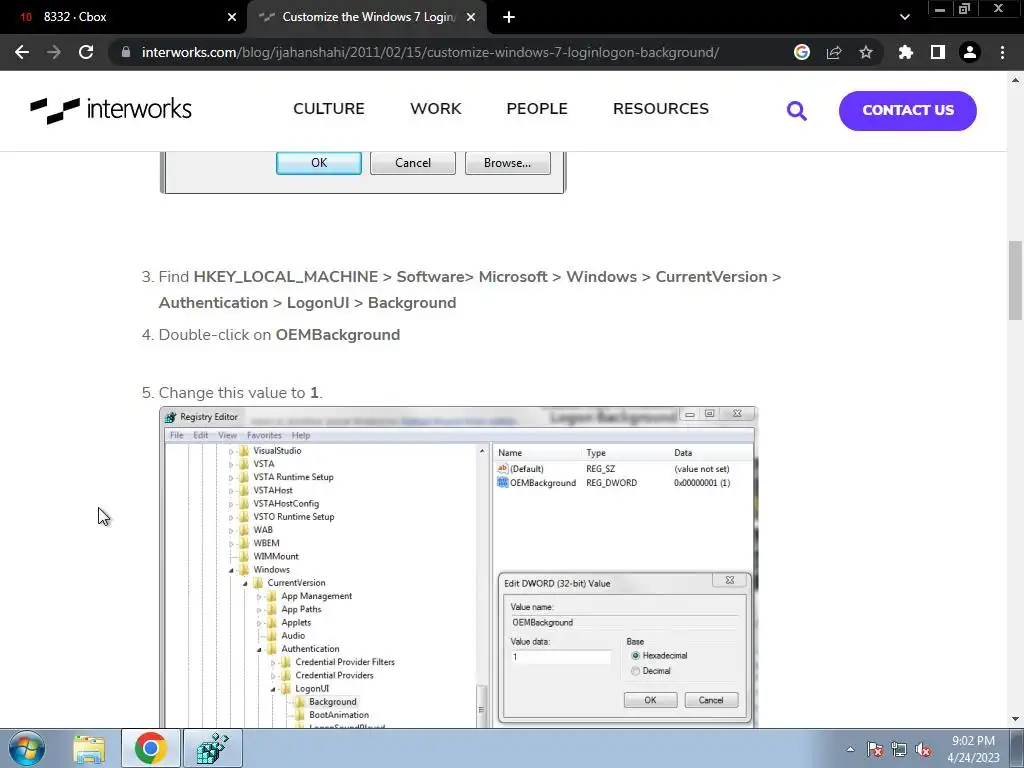1024x768 pixels.
Task: Open a new browser tab
Action: click(x=509, y=17)
